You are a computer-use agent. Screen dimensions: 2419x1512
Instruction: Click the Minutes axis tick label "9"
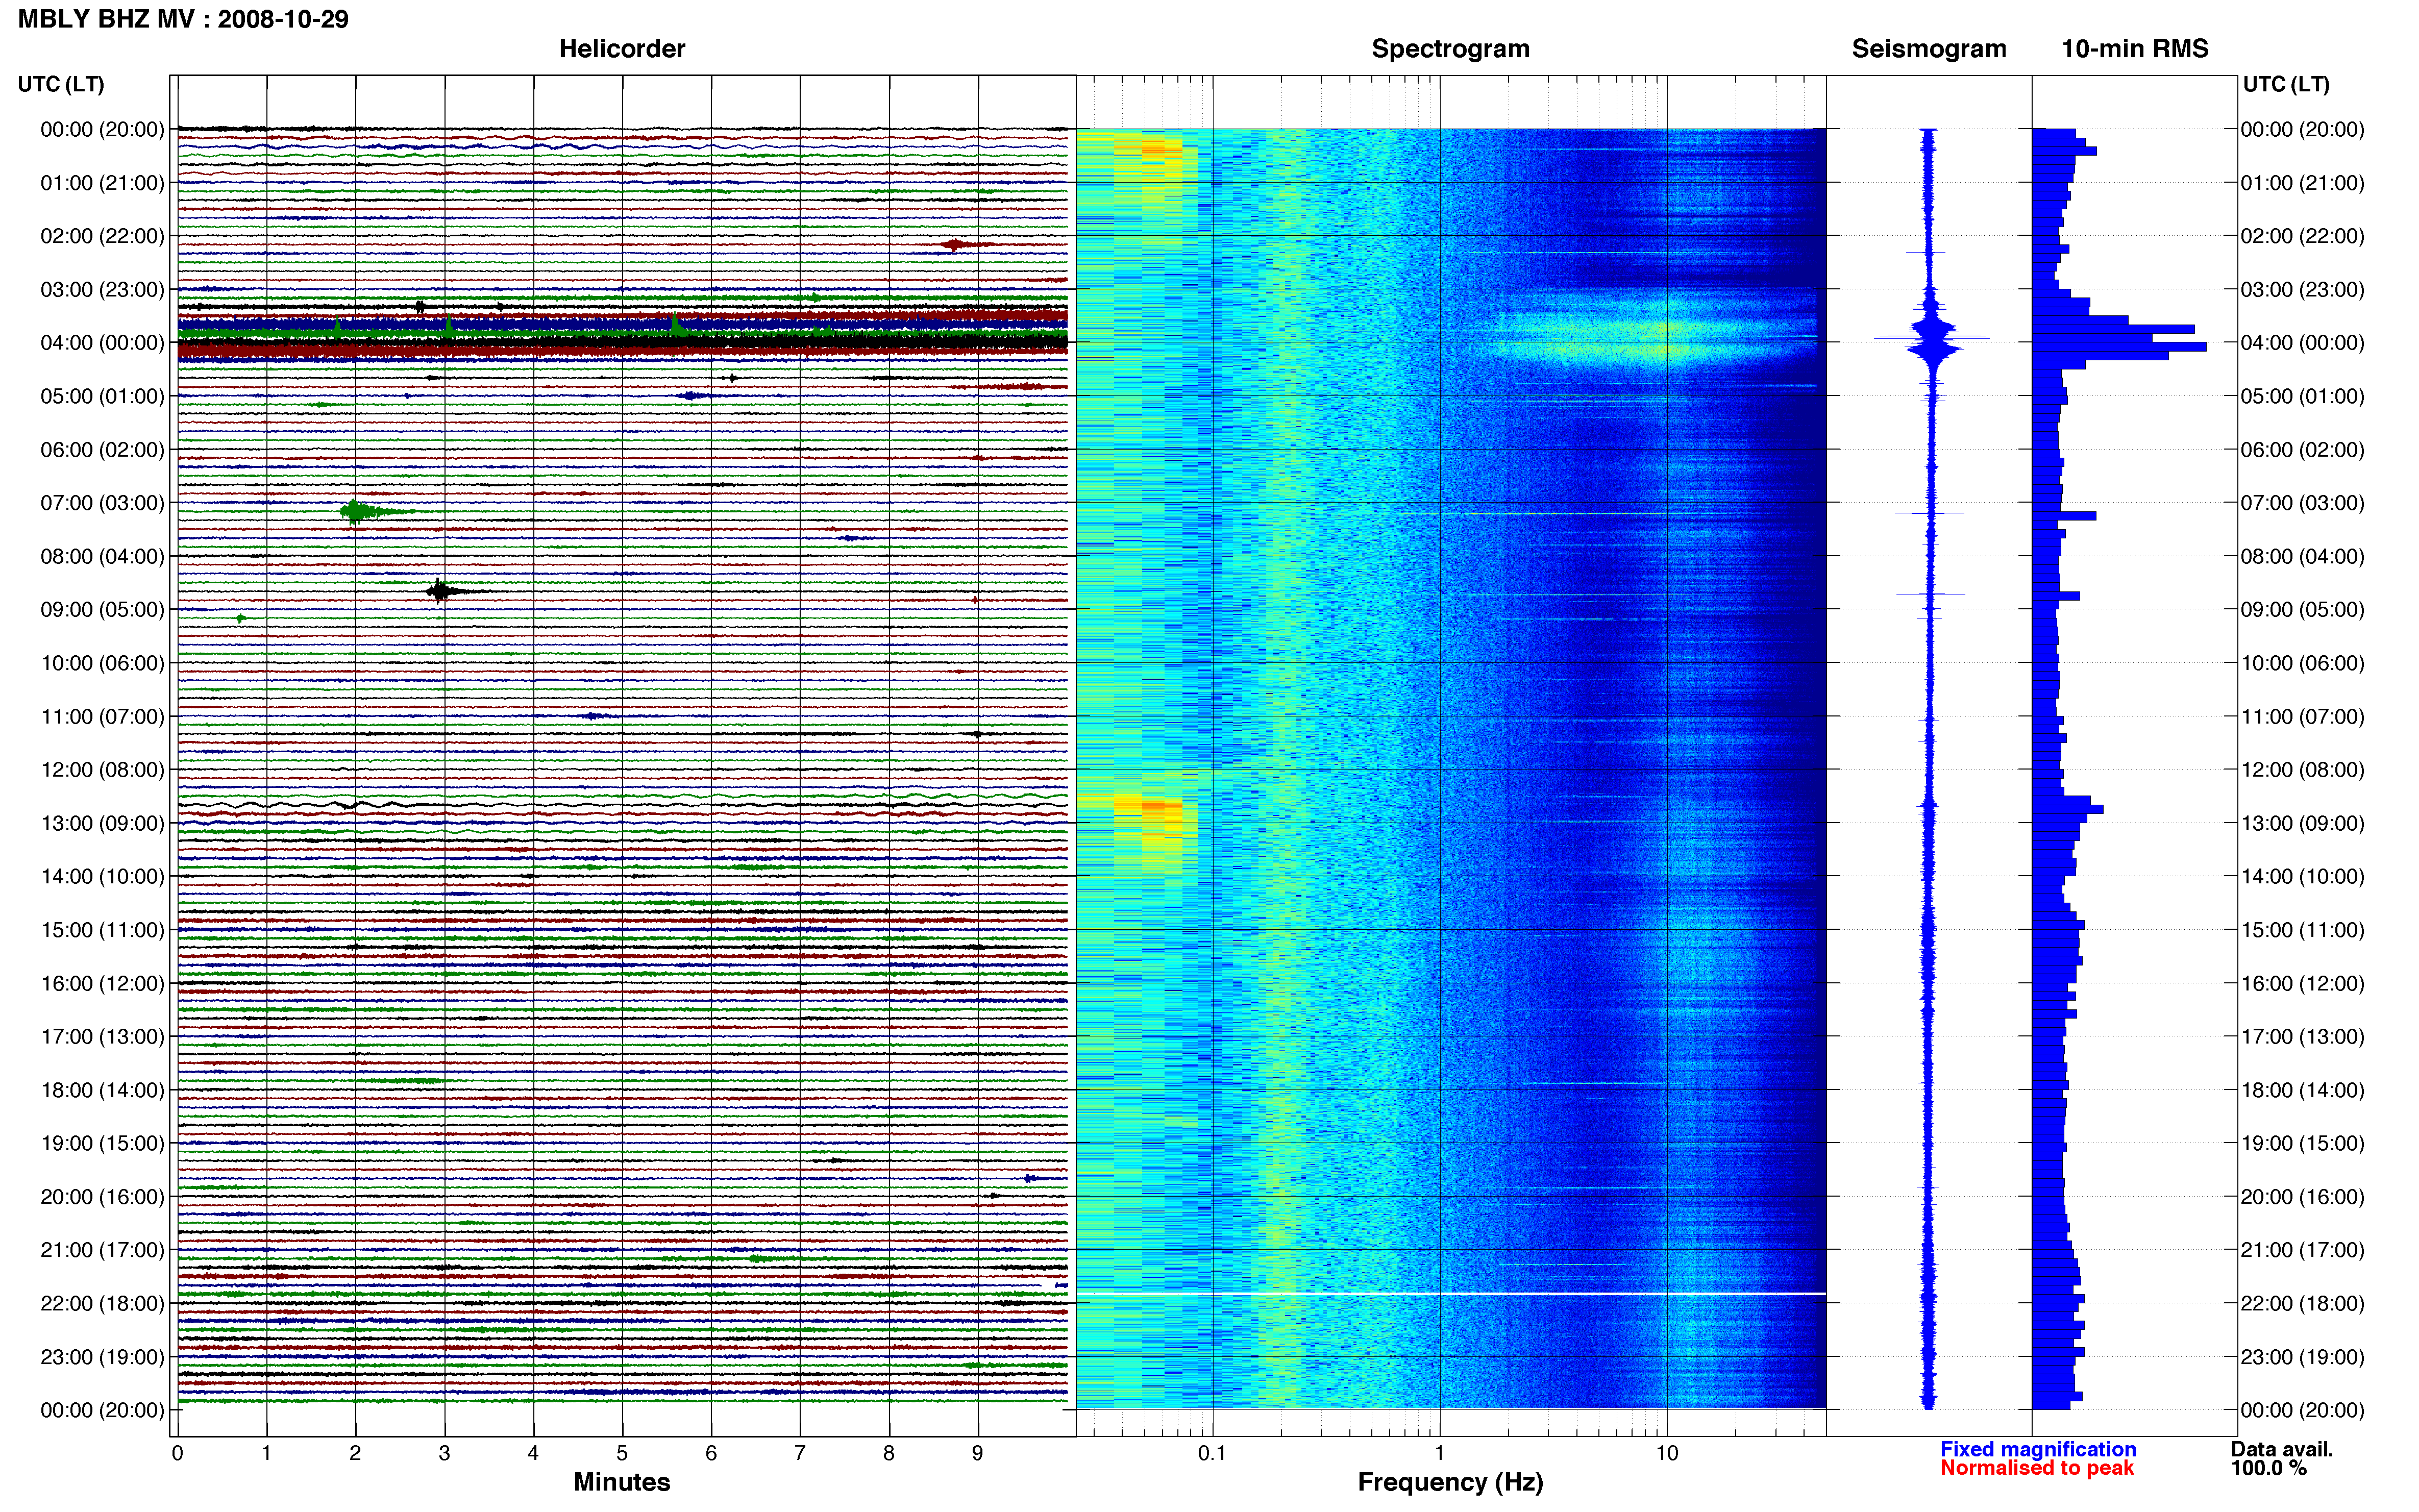[978, 1453]
